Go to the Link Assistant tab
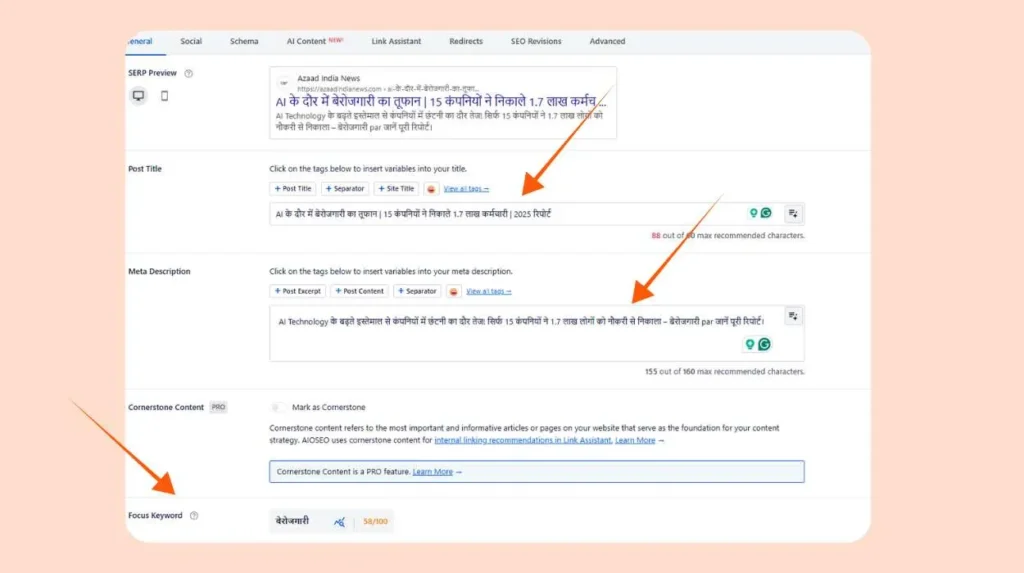 pyautogui.click(x=397, y=41)
